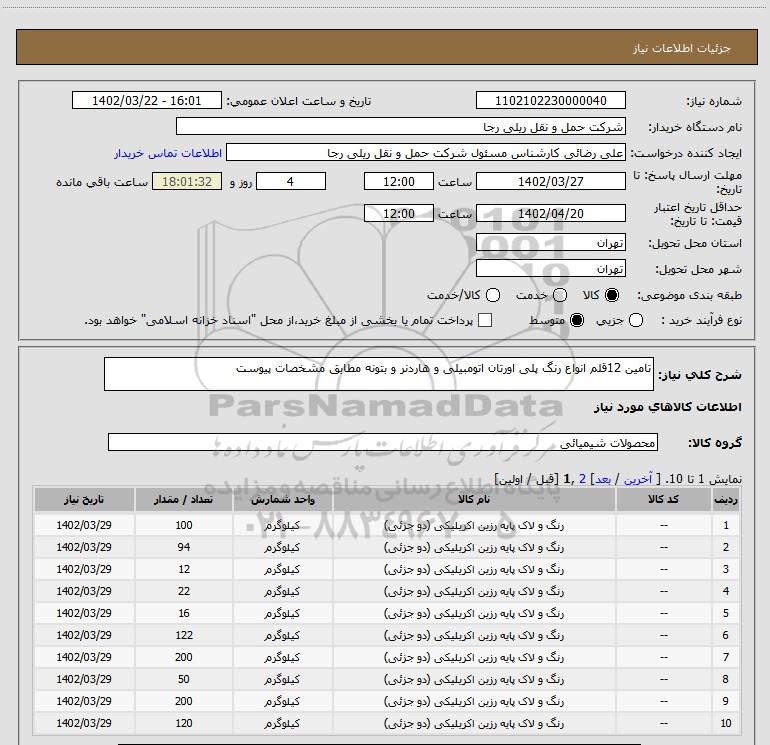This screenshot has width=770, height=745.
Task: Click the نام کالا column header
Action: 474,499
